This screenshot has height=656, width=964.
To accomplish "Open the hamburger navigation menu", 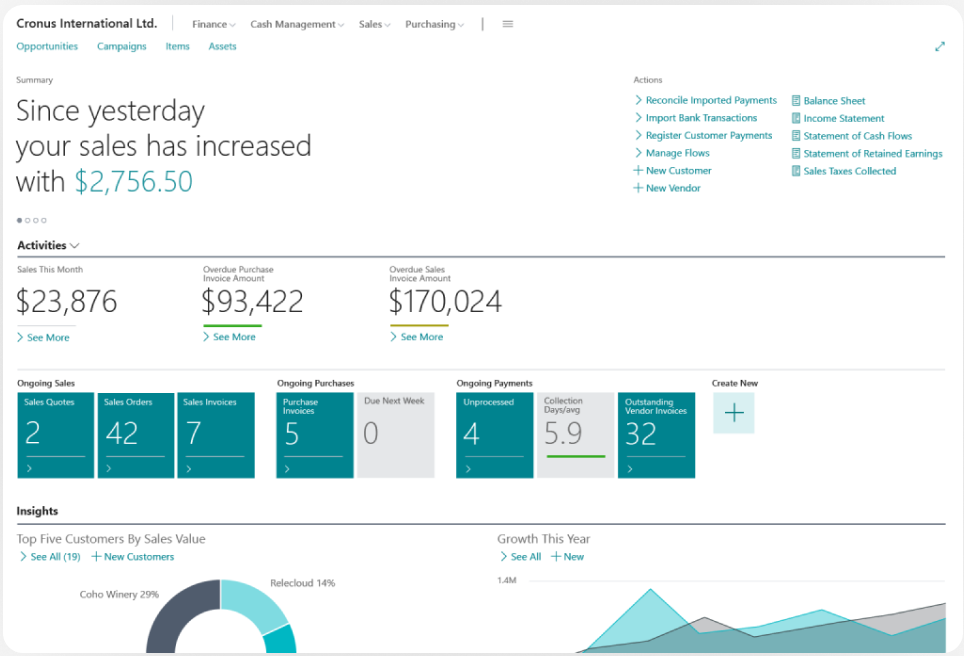I will [507, 24].
